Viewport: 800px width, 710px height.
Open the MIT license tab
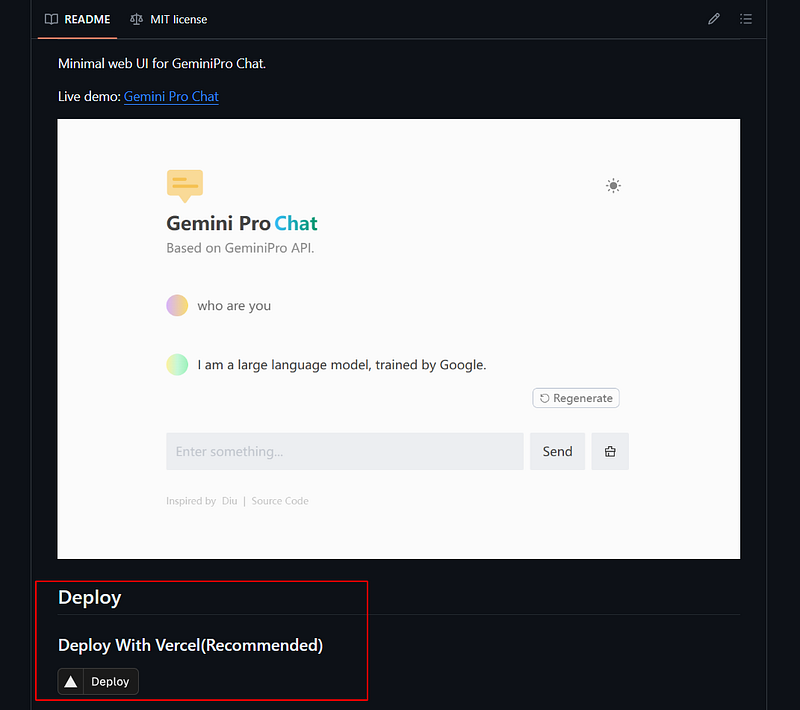(x=169, y=19)
